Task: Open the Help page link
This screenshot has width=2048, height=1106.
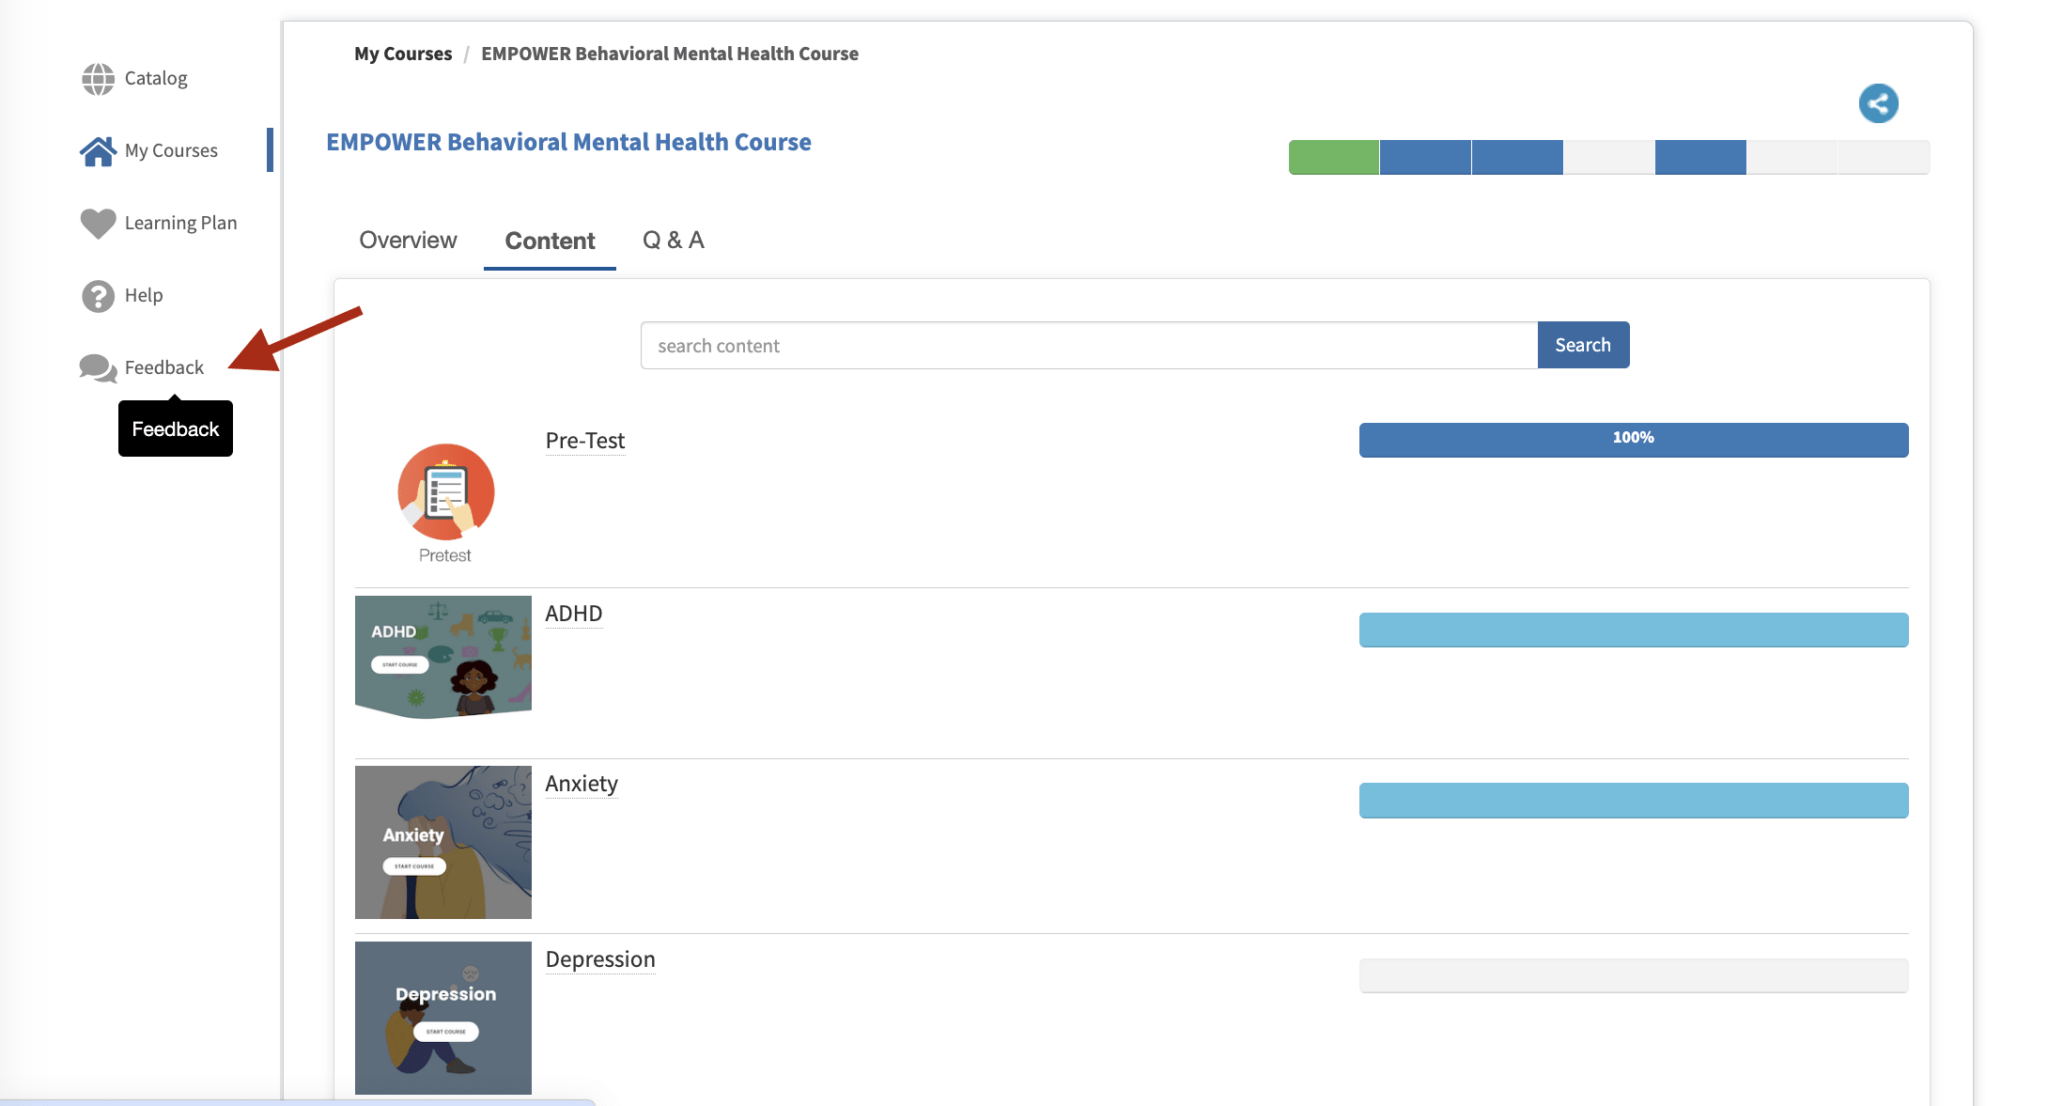Action: coord(144,295)
